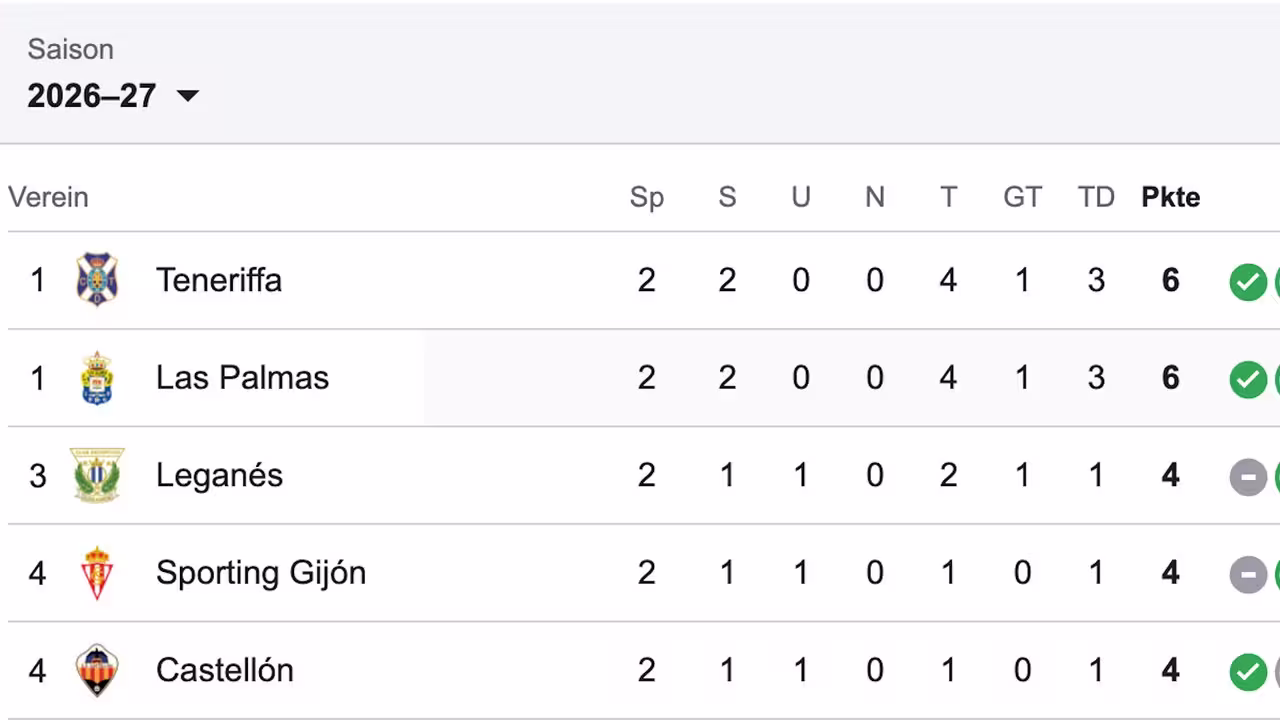1280x720 pixels.
Task: Click the Pkte column header
Action: [1171, 197]
